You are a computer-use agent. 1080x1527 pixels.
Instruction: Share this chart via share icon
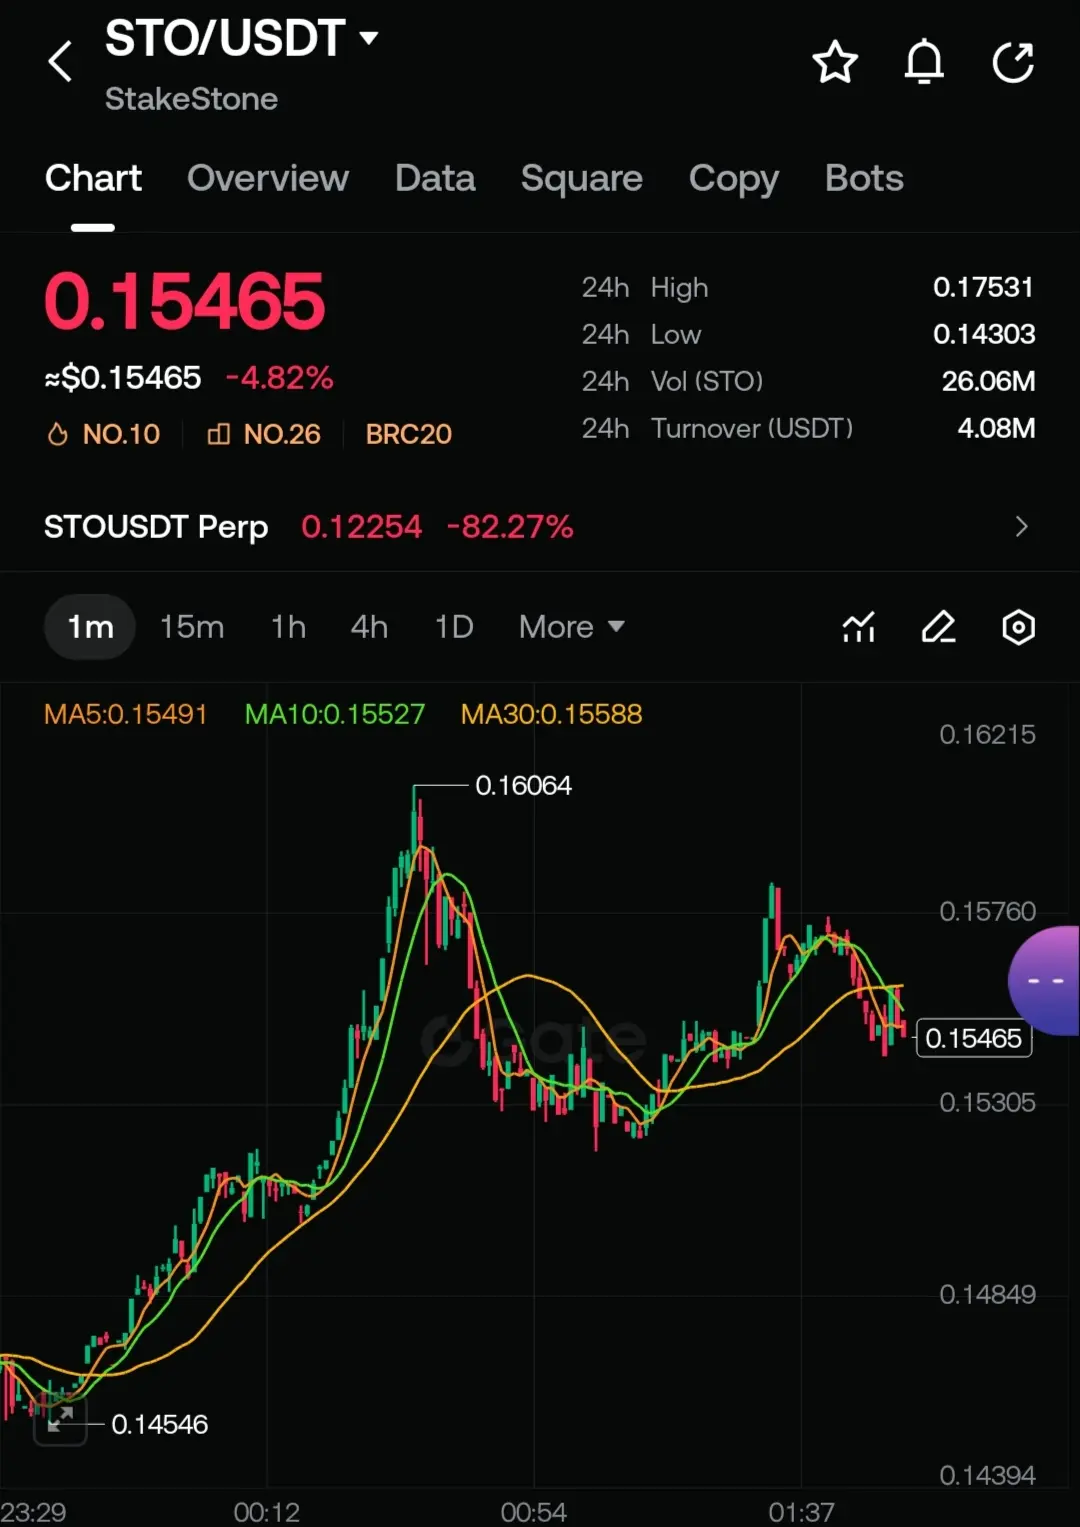pyautogui.click(x=1013, y=62)
